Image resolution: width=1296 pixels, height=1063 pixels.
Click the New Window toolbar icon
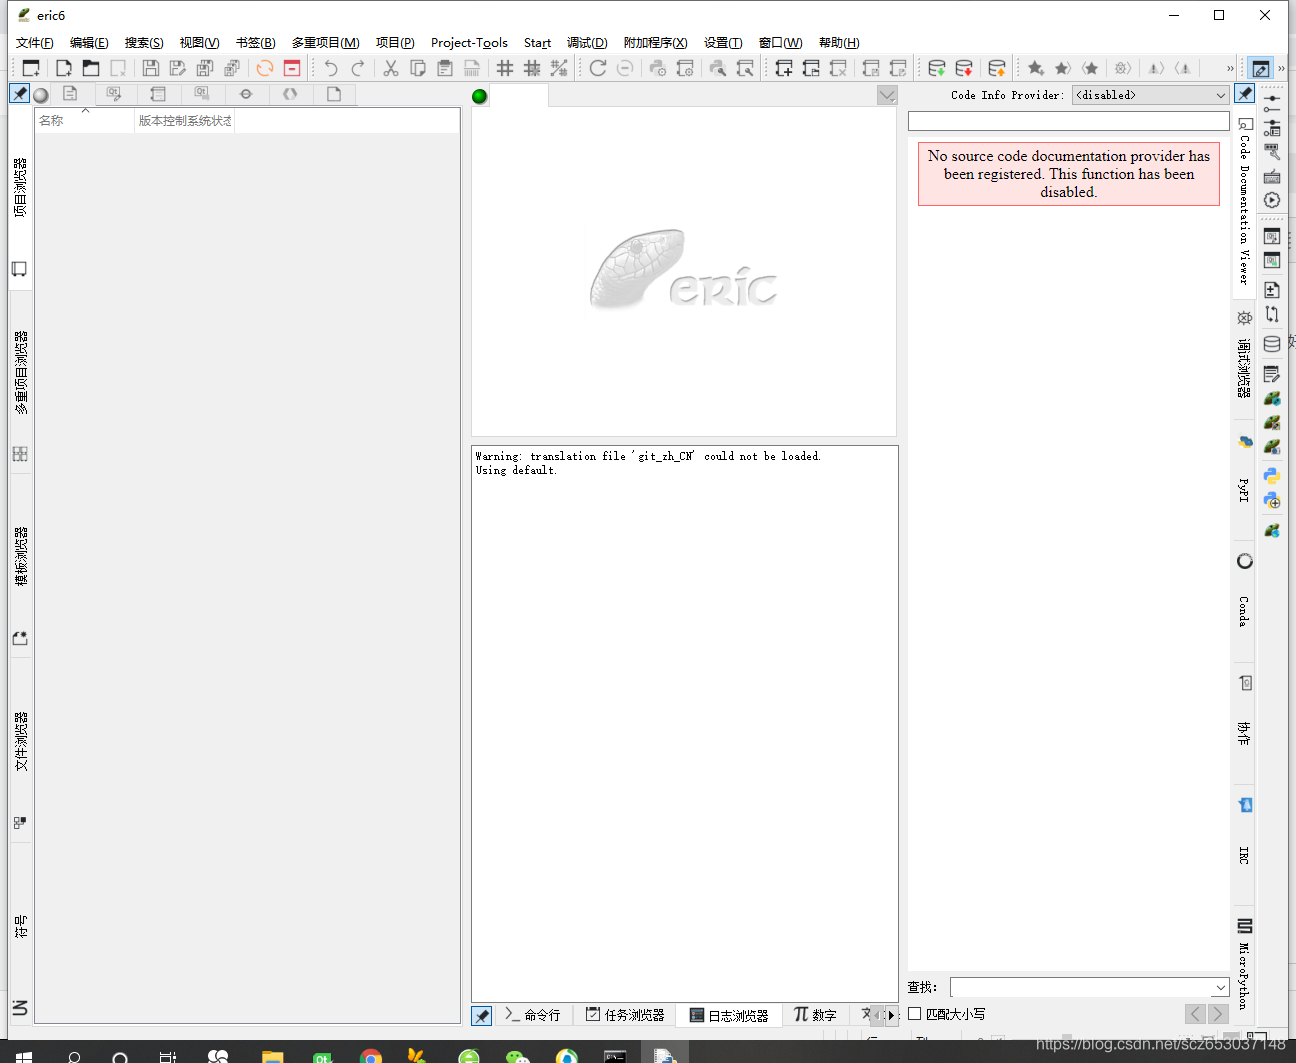[31, 68]
